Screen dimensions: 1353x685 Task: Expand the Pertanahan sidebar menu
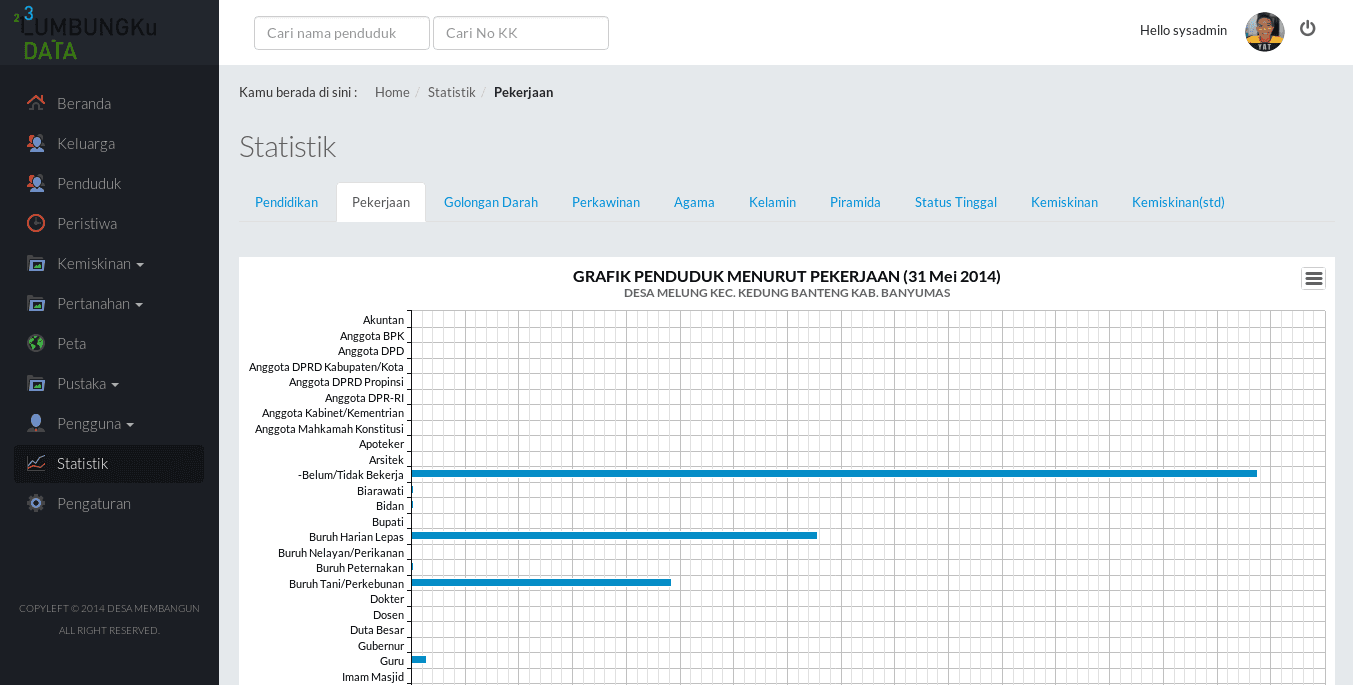coord(100,304)
